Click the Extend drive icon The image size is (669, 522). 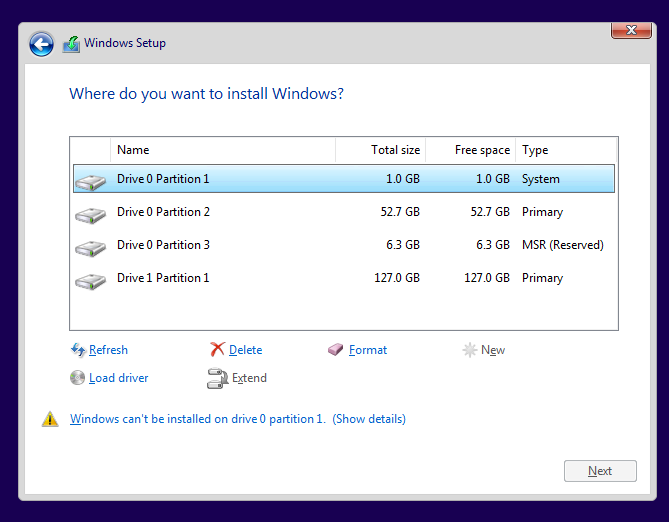(x=218, y=378)
